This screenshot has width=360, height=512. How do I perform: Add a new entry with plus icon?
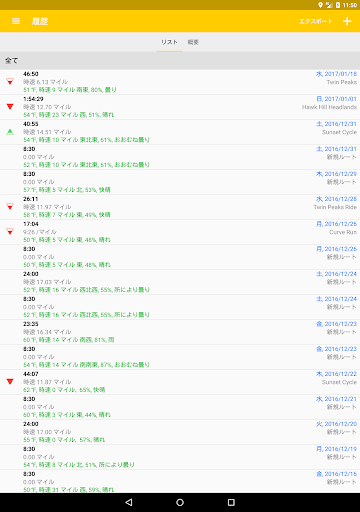point(347,21)
